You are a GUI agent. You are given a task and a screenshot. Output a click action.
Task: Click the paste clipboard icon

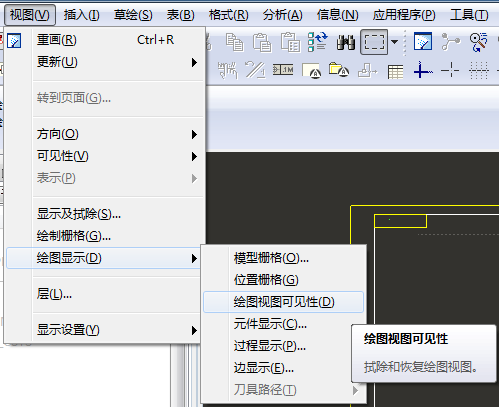(262, 42)
